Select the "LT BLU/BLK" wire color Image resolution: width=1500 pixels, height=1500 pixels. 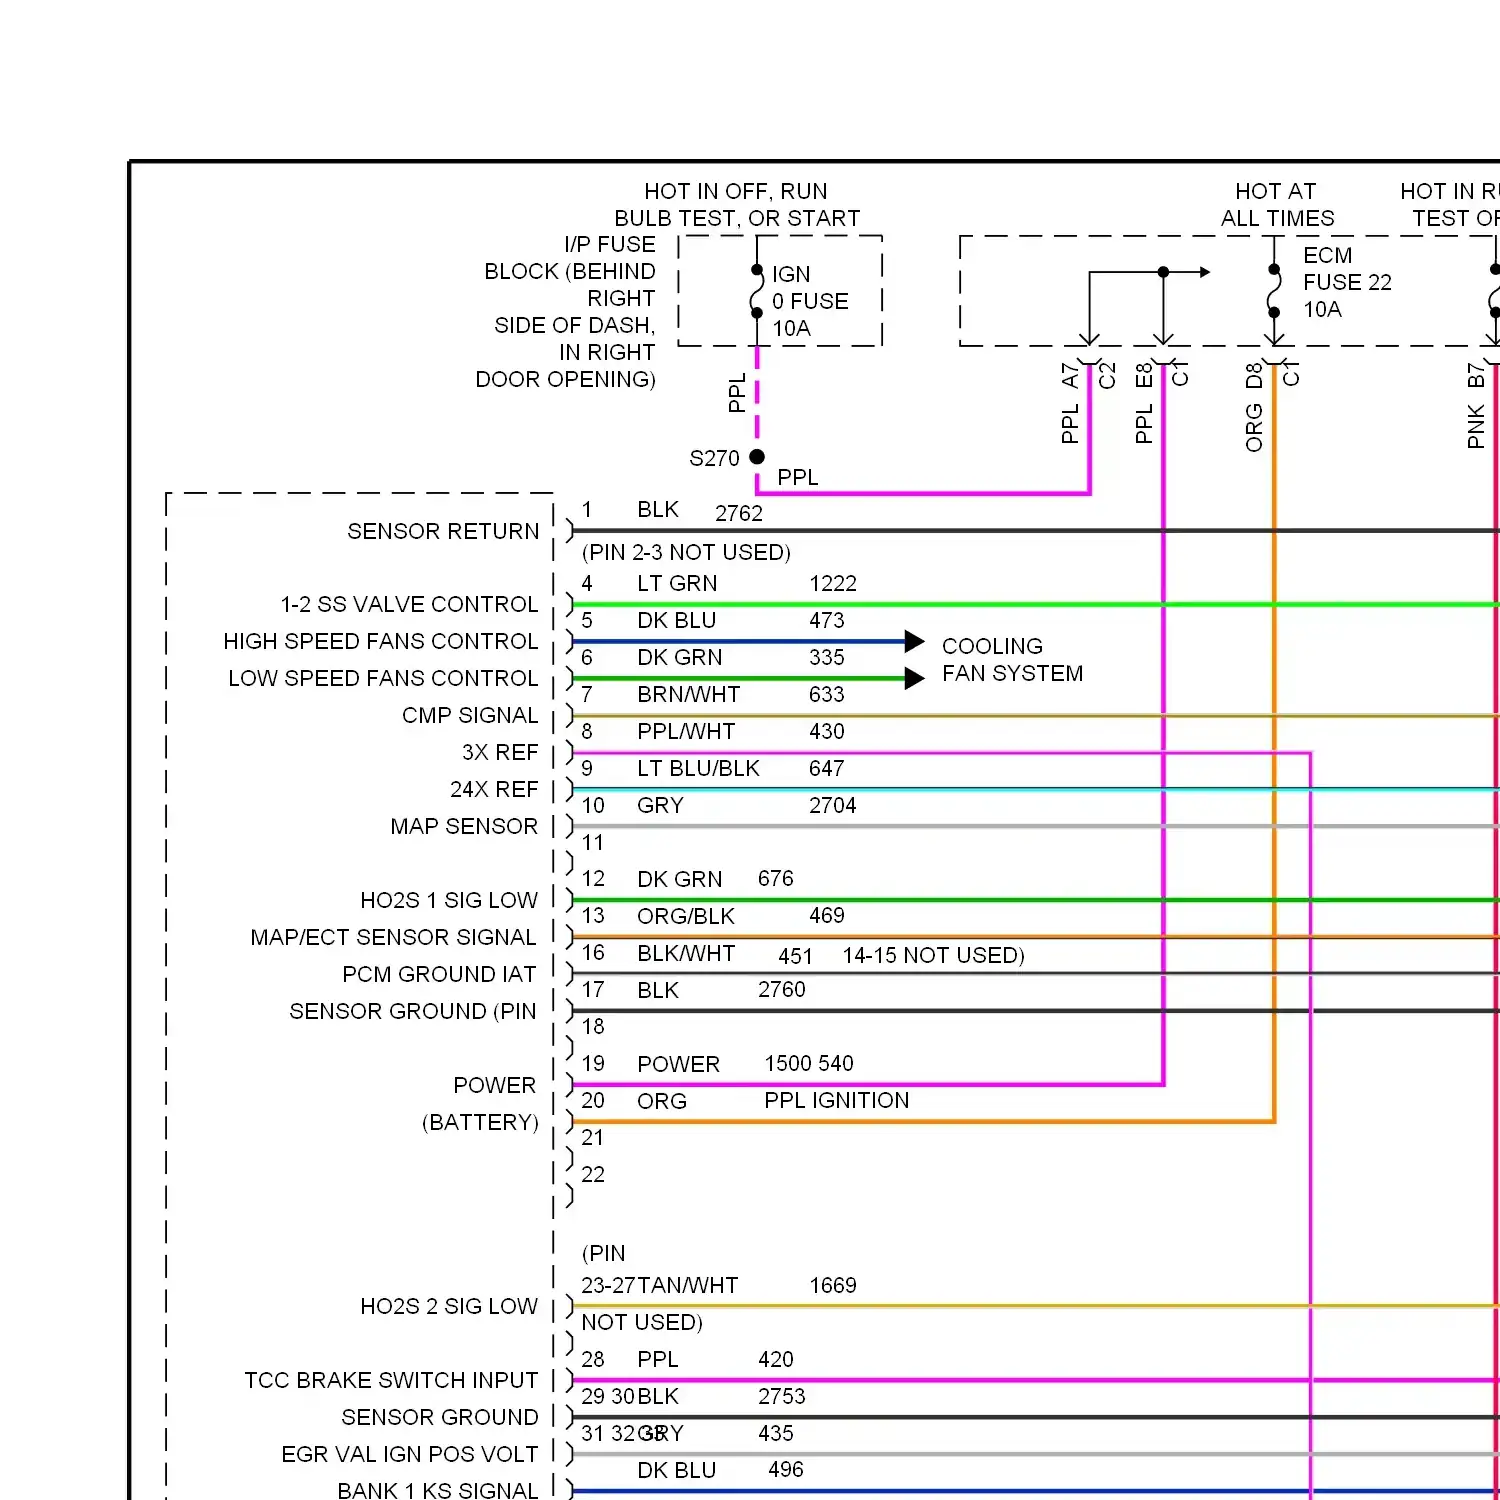pos(698,768)
